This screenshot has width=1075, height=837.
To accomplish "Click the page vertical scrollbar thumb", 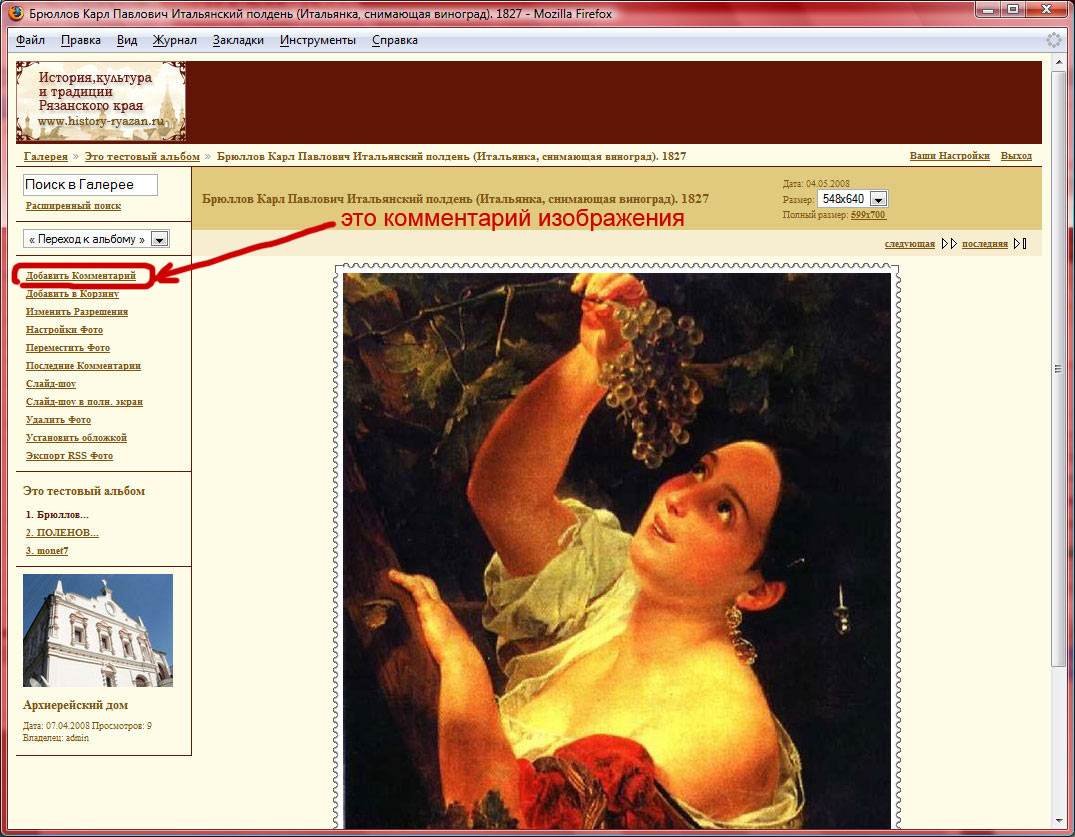I will point(1059,367).
